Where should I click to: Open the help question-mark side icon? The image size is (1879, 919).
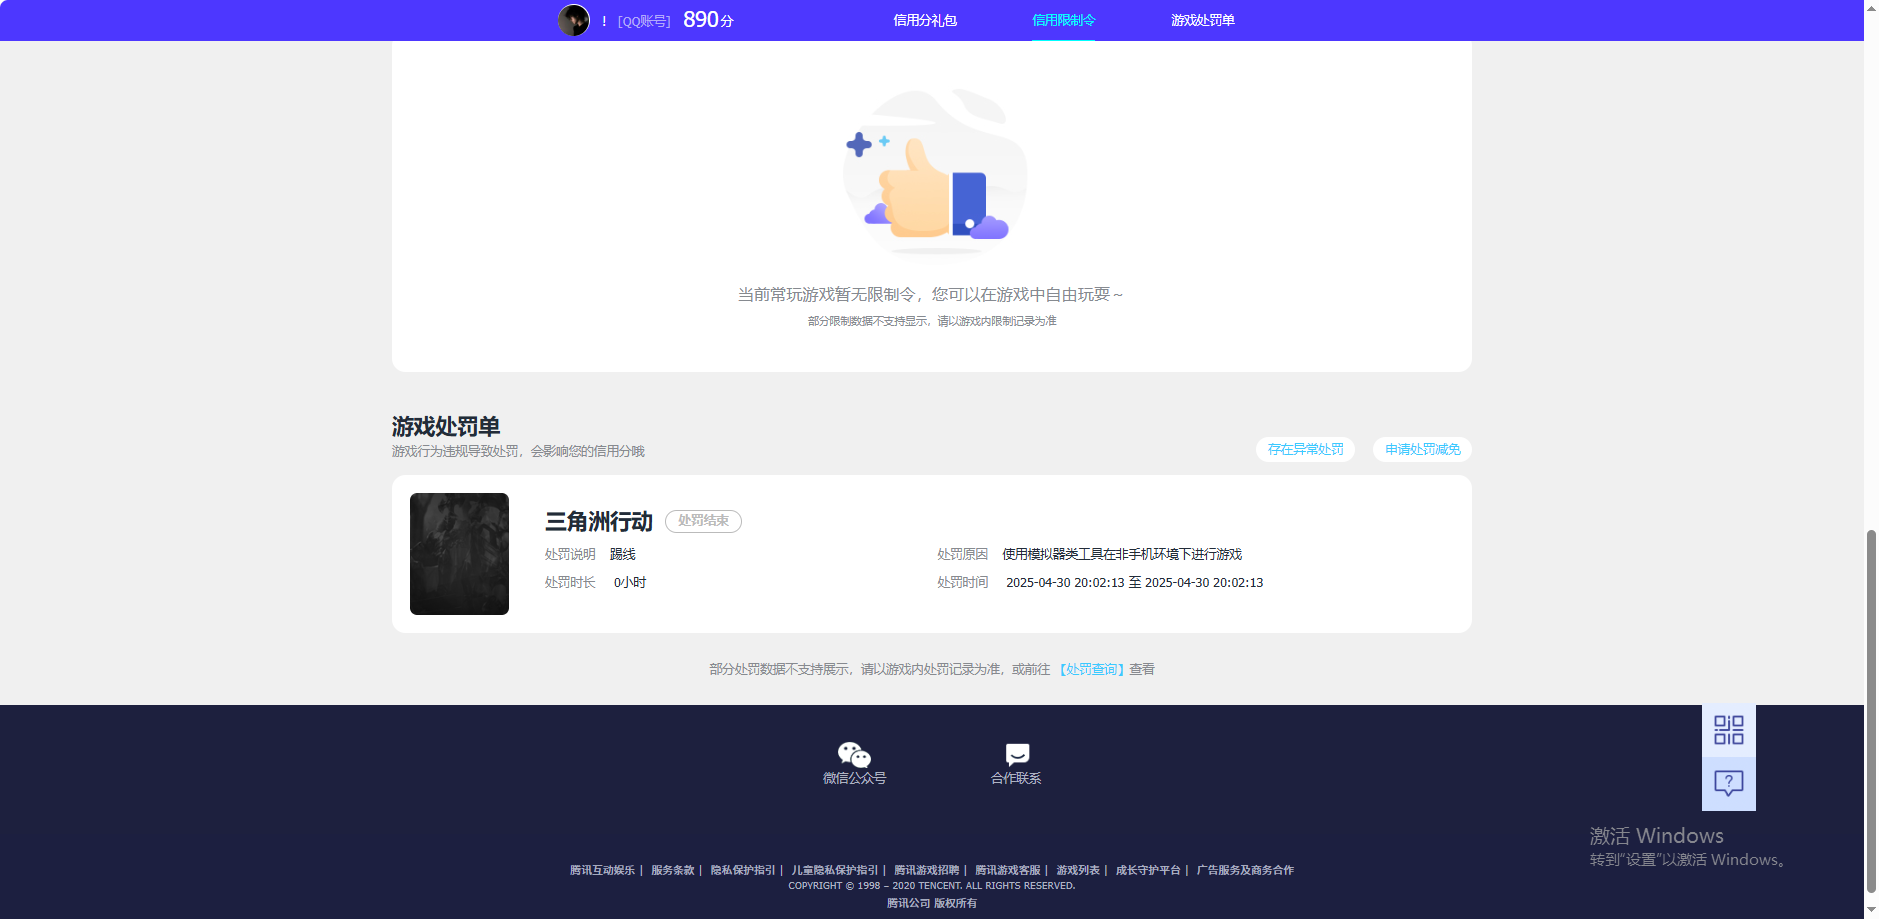1728,783
